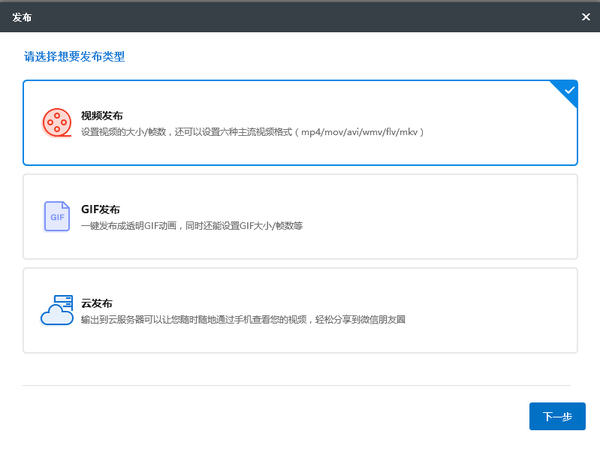Click the mp4/mov/avi/wmv/flv/mkv description text
Image resolution: width=600 pixels, height=452 pixels.
pyautogui.click(x=252, y=132)
